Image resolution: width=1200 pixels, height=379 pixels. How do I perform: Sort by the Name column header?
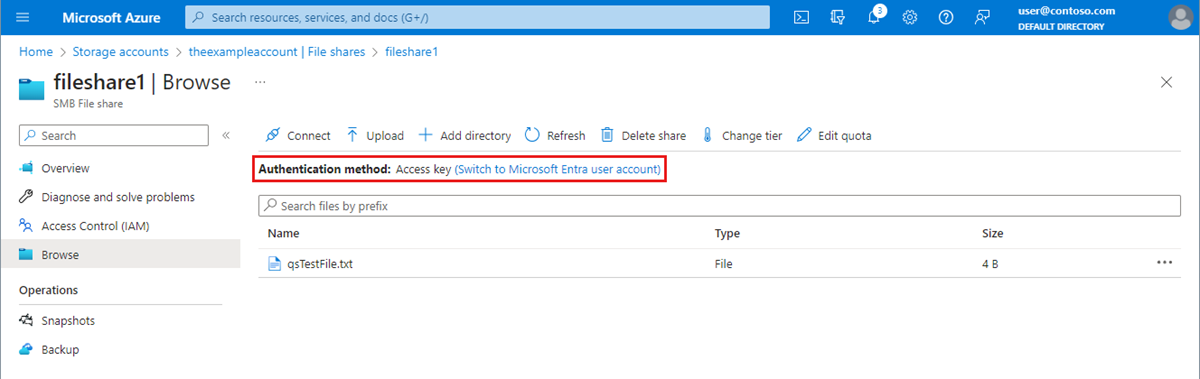click(x=284, y=233)
